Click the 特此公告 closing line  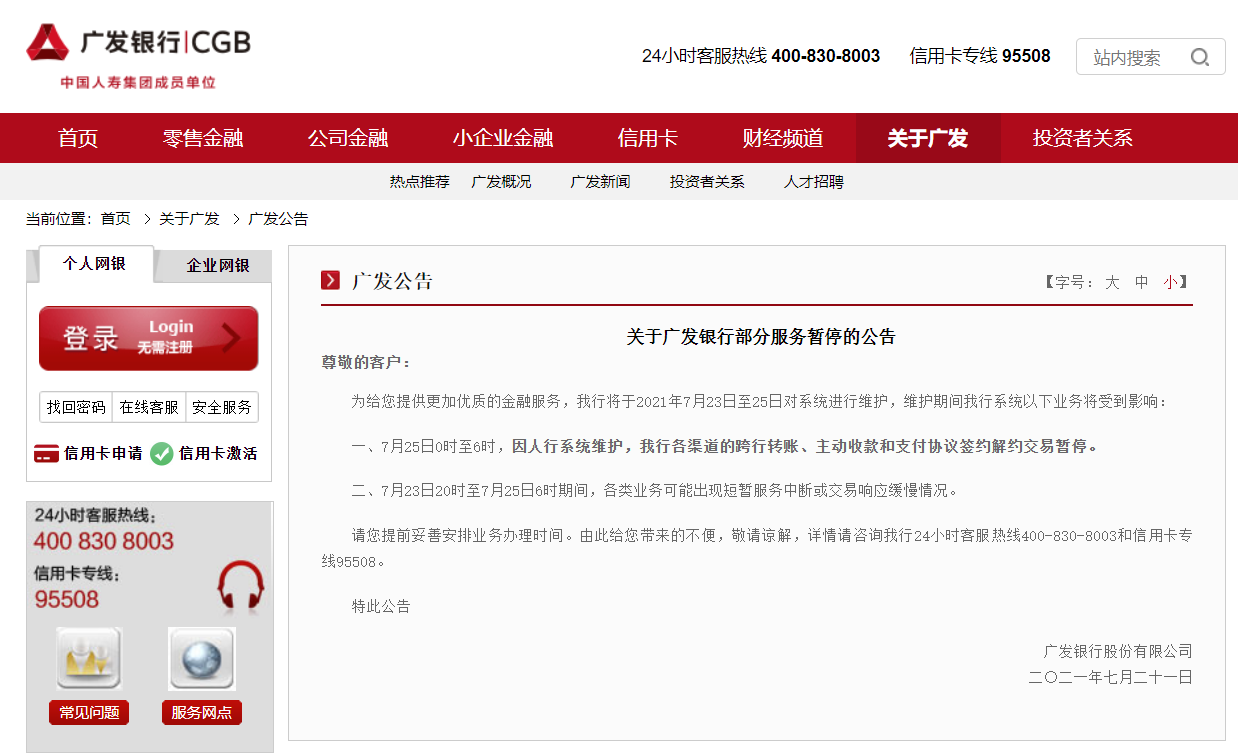tap(381, 606)
